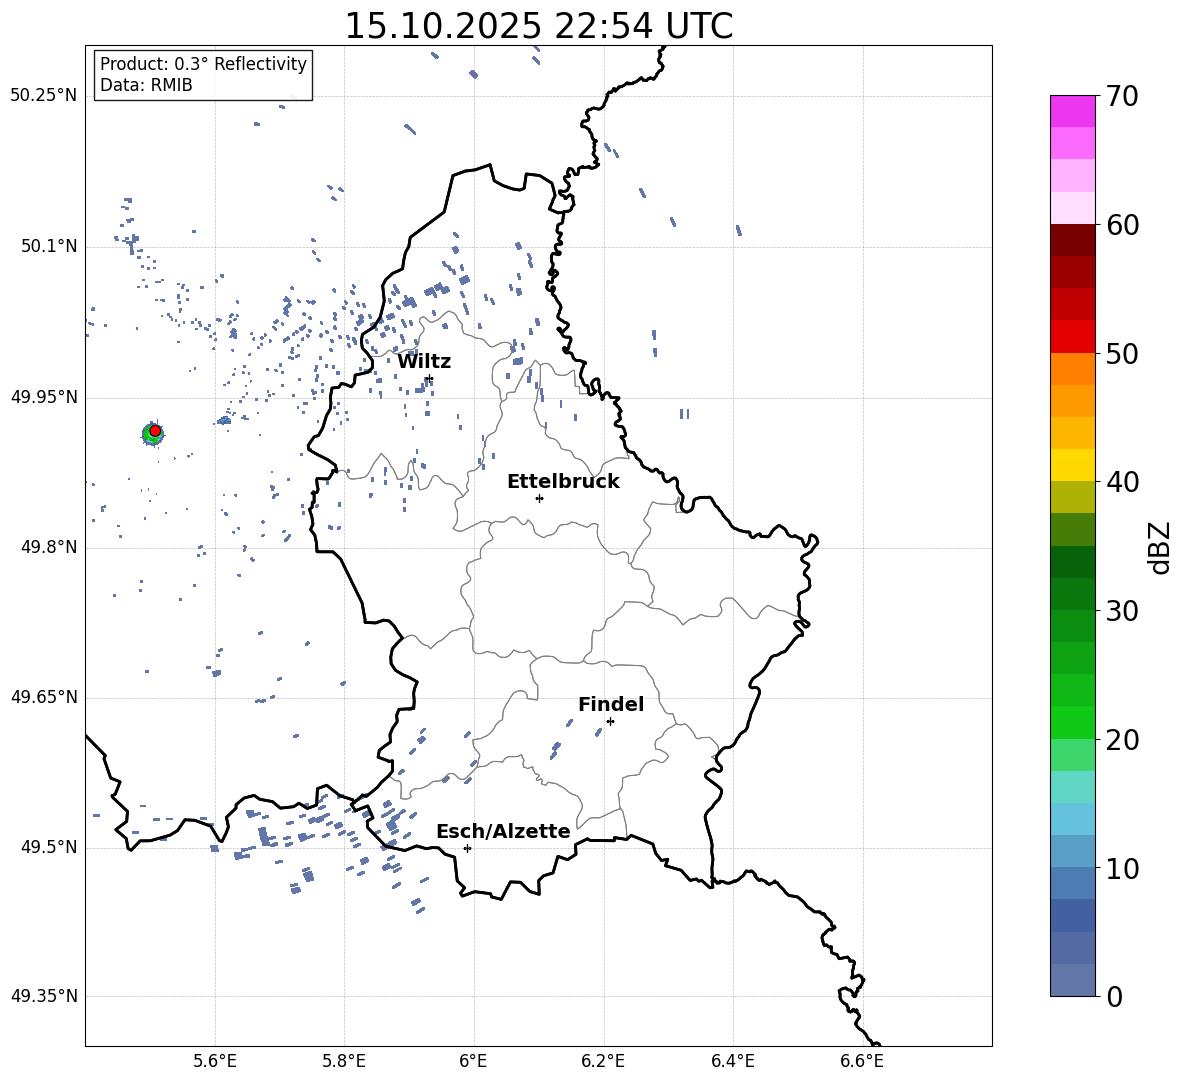
Task: Click the dark red colorbar segment below 60
Action: [x=1073, y=240]
